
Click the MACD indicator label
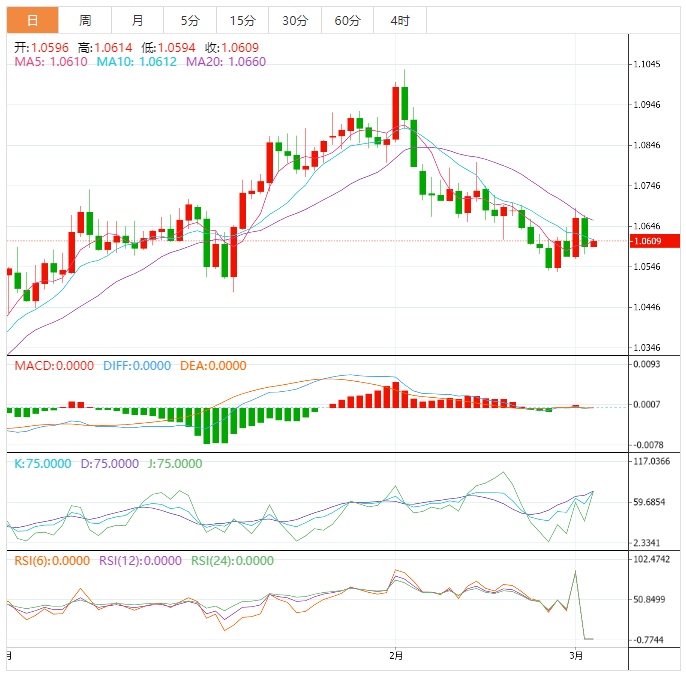click(55, 366)
